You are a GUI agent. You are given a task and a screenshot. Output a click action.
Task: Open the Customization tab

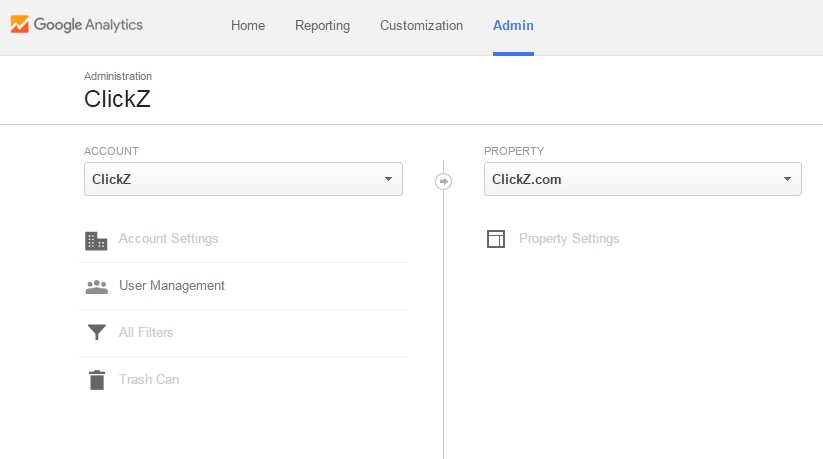(421, 26)
